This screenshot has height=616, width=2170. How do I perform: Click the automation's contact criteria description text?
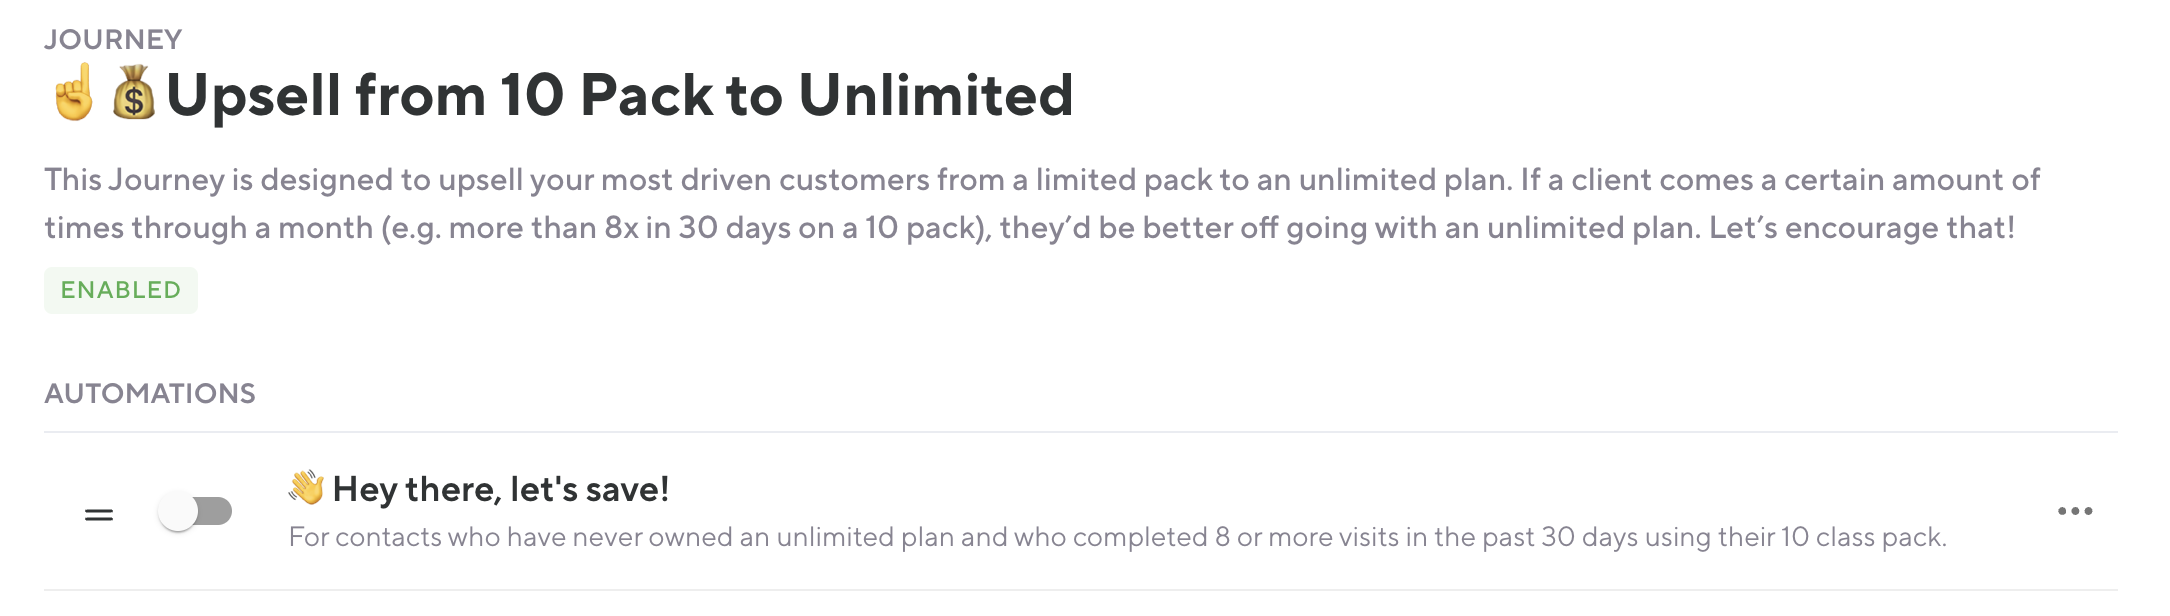click(1117, 538)
